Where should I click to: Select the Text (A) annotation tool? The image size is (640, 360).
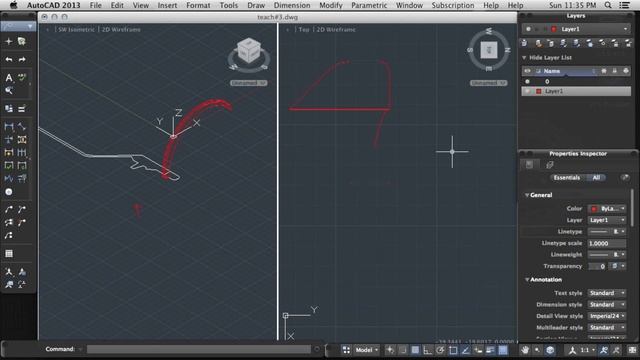click(x=9, y=78)
